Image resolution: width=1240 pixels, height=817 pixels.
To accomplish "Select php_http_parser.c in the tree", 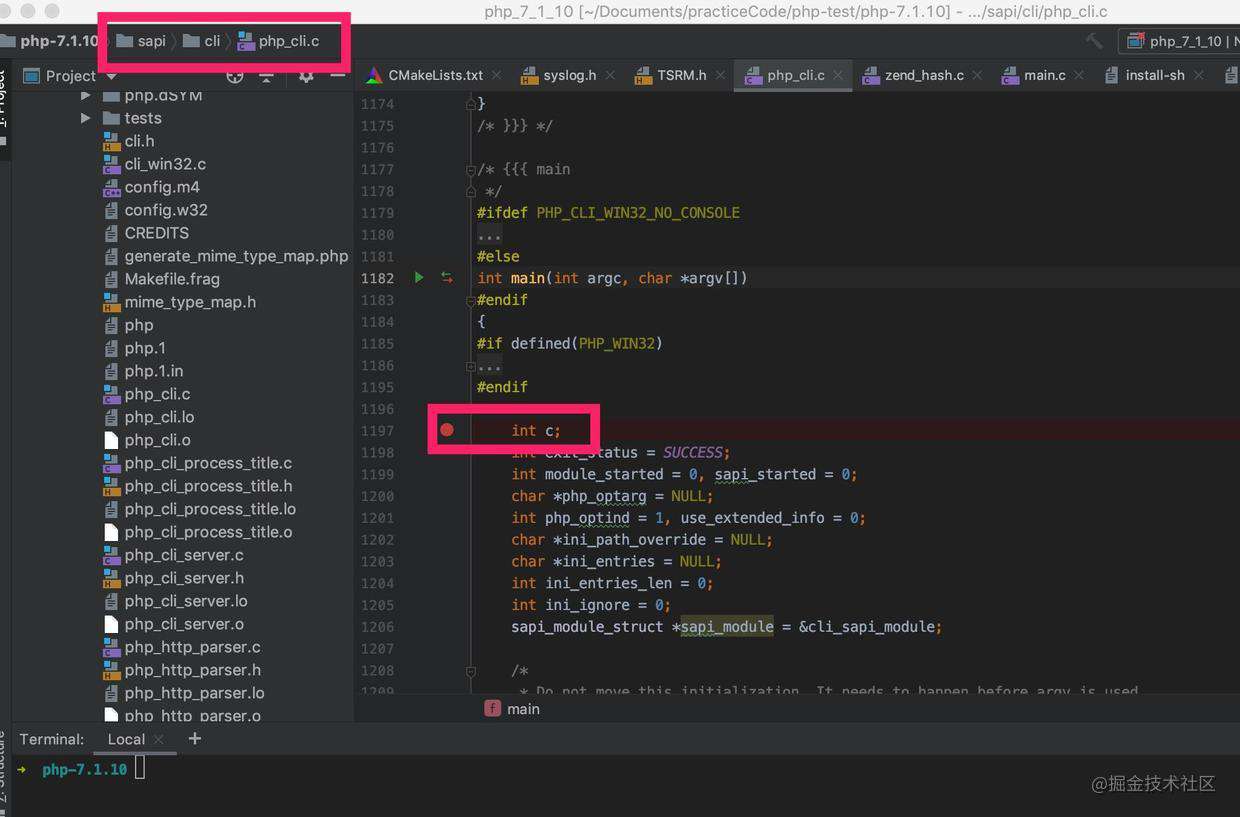I will point(192,647).
